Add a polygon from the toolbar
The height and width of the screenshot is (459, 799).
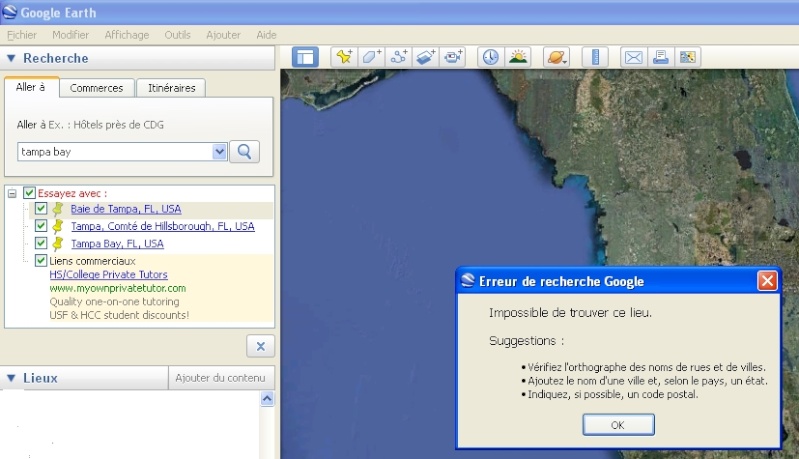point(371,57)
